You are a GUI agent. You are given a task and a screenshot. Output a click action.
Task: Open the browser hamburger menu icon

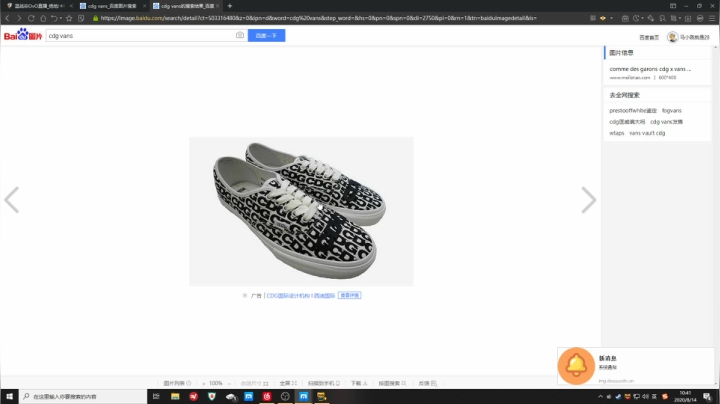(712, 18)
